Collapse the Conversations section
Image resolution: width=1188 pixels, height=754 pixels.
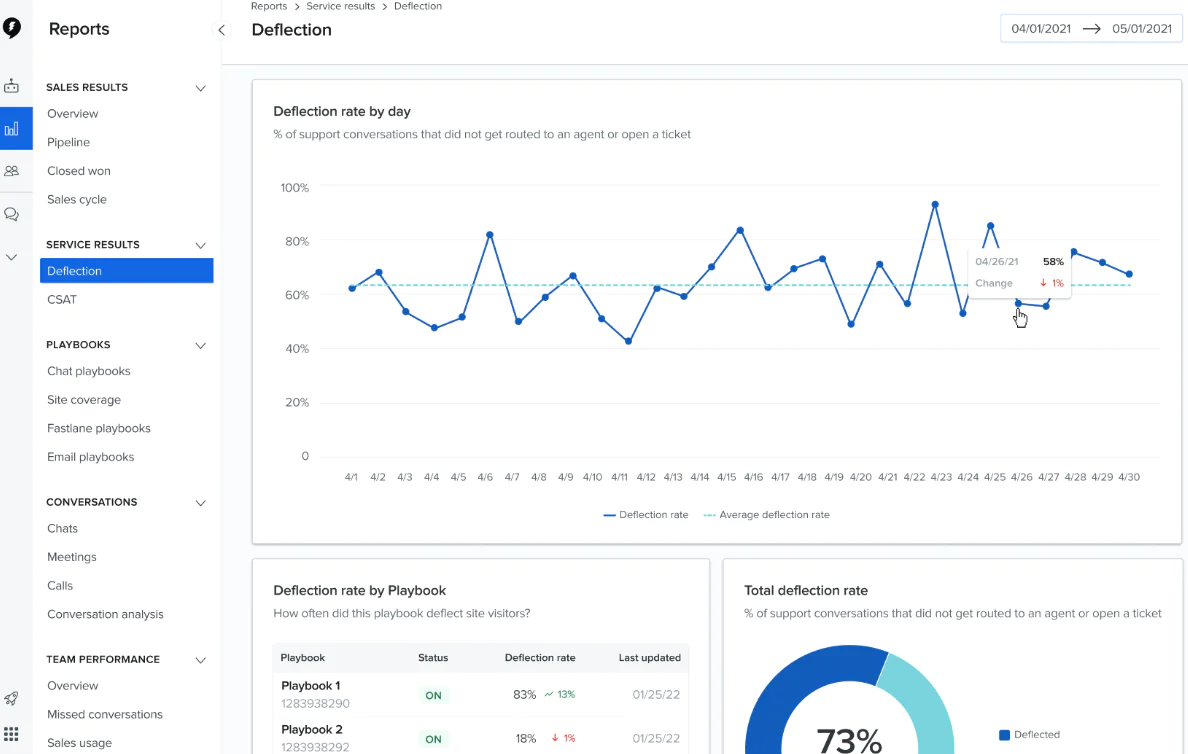201,503
